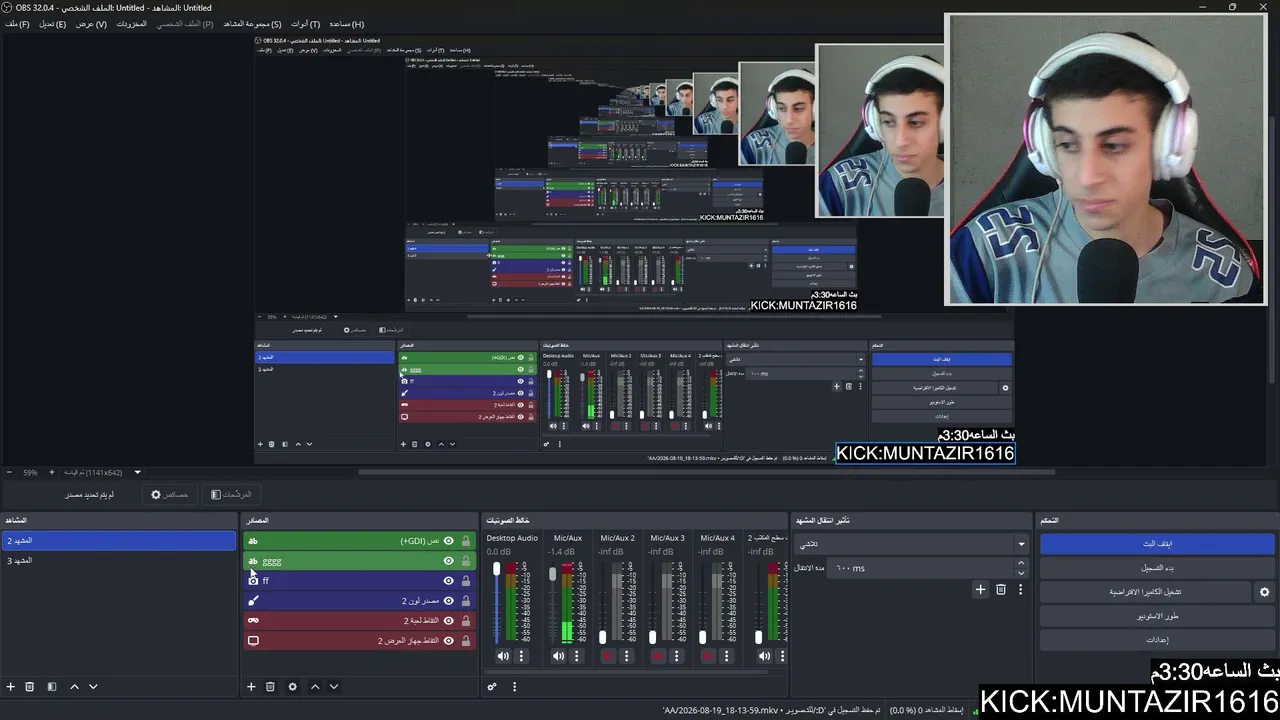
Task: Open source properties gear in sources toolbar
Action: [292, 687]
